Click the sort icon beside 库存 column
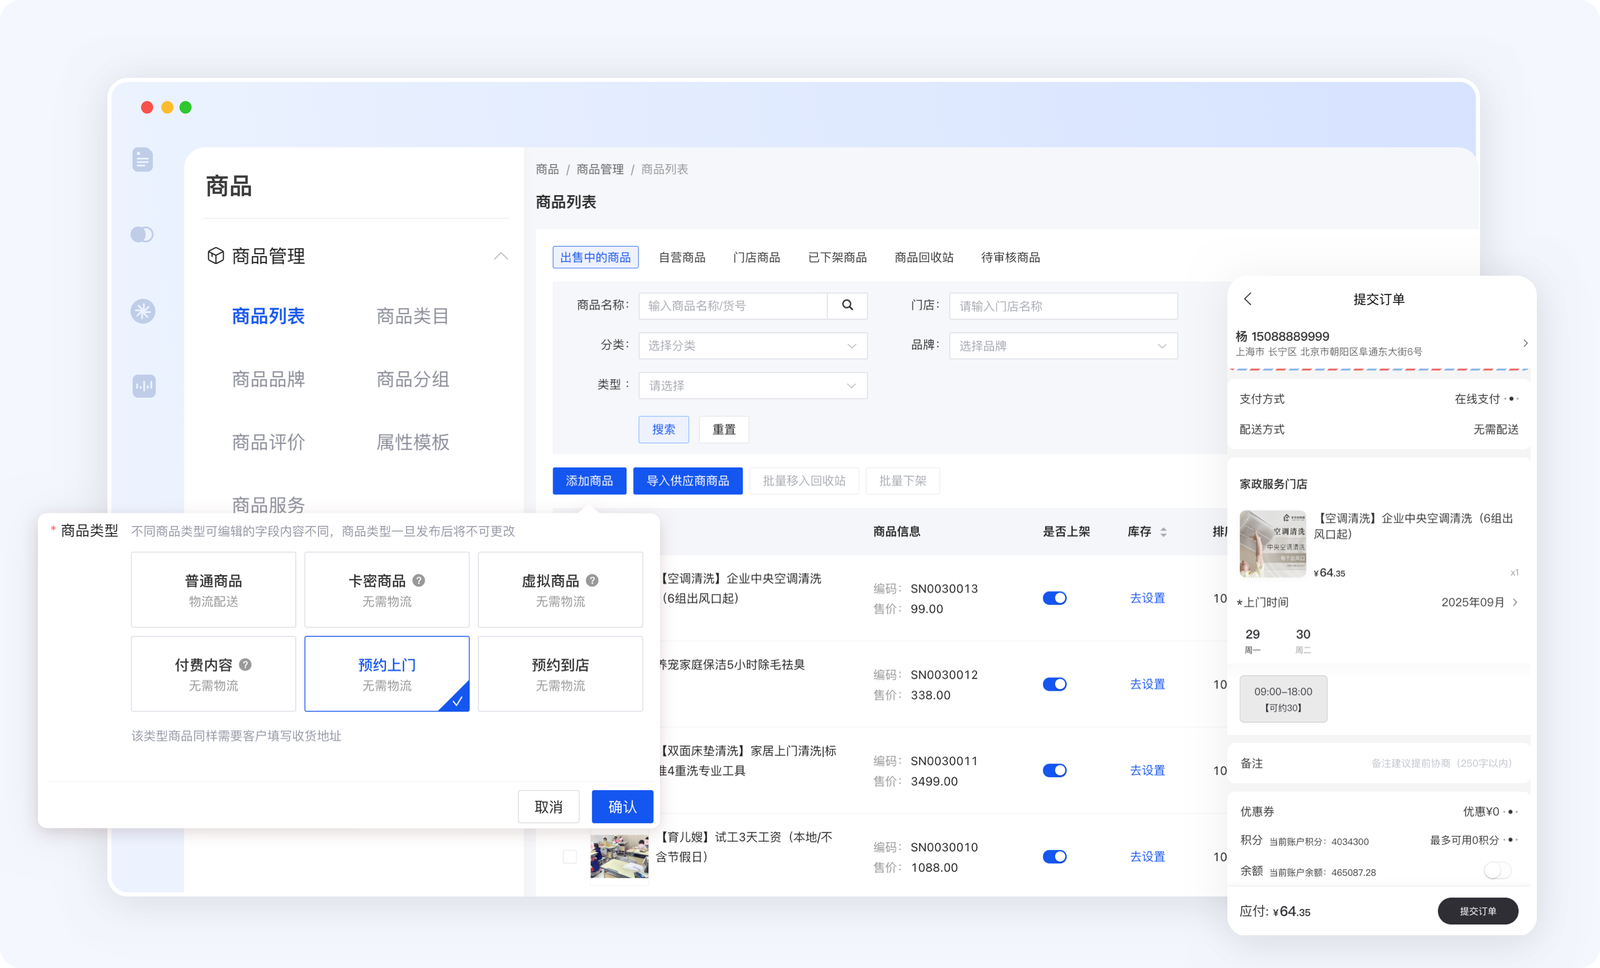This screenshot has width=1600, height=968. tap(1163, 532)
